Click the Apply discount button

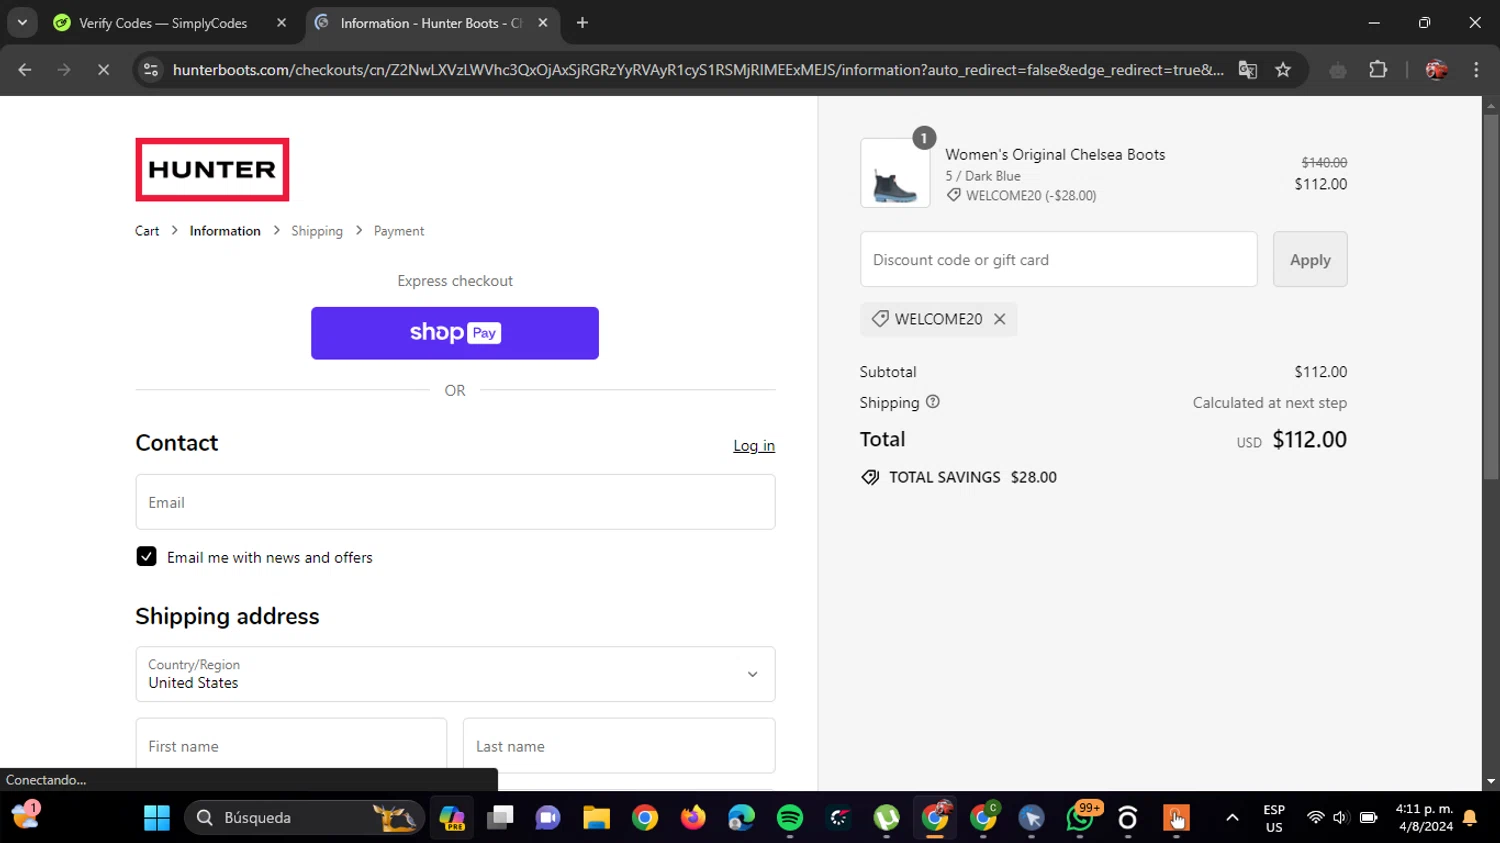tap(1310, 259)
